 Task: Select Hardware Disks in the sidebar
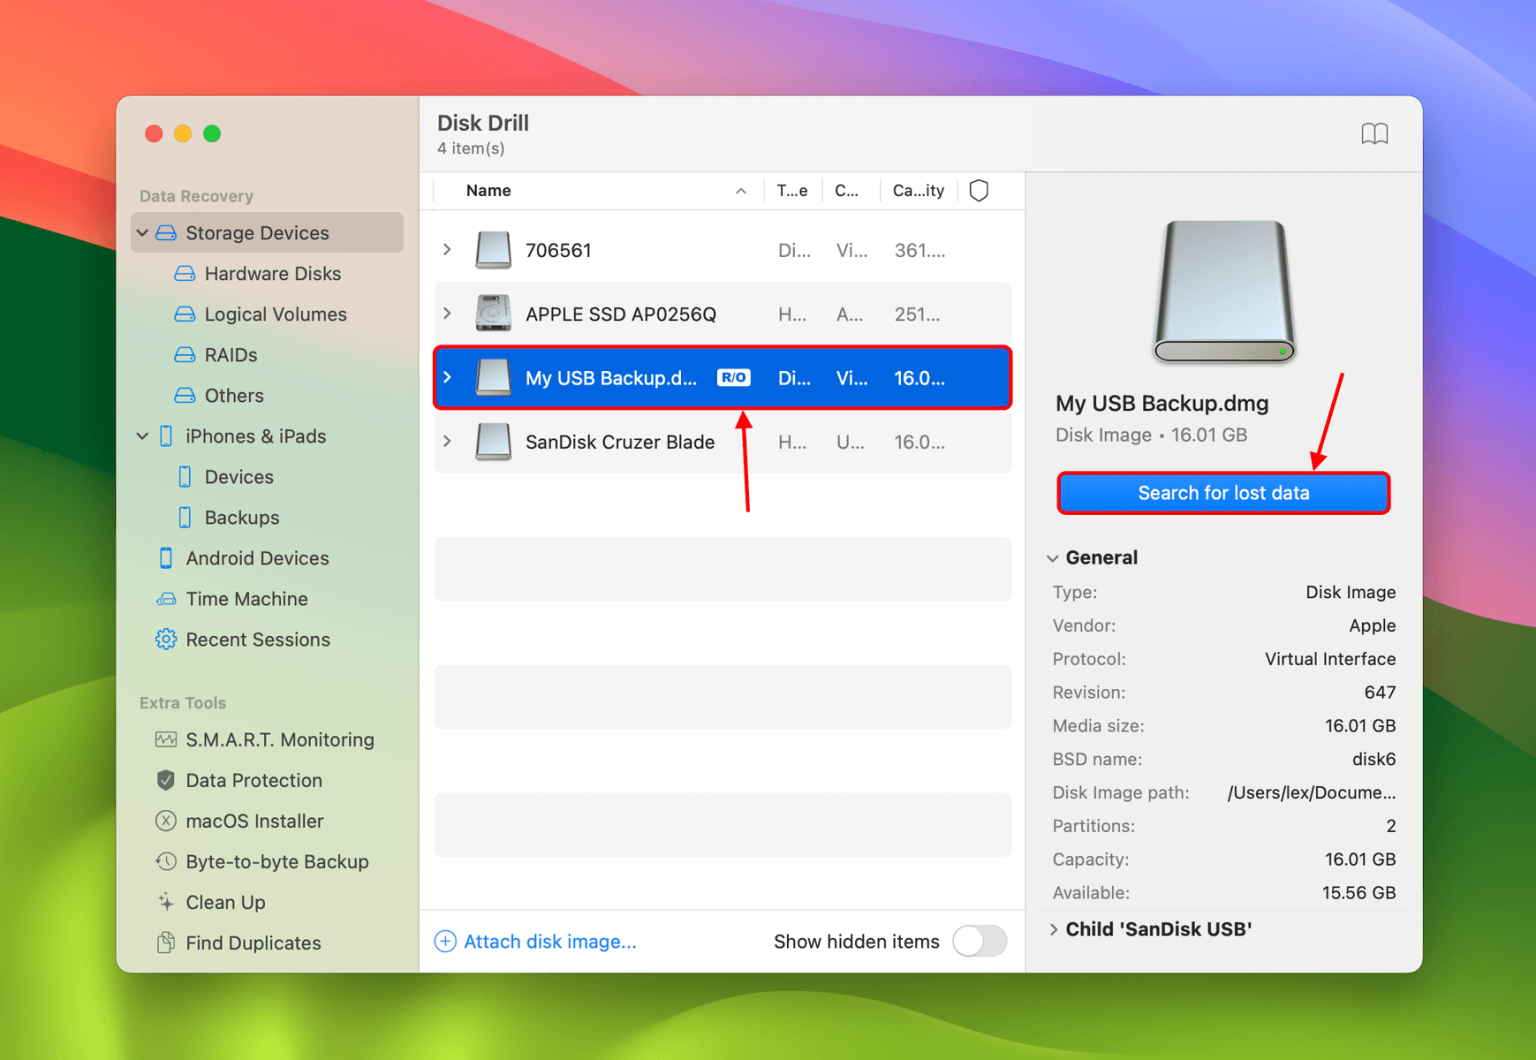pos(272,273)
